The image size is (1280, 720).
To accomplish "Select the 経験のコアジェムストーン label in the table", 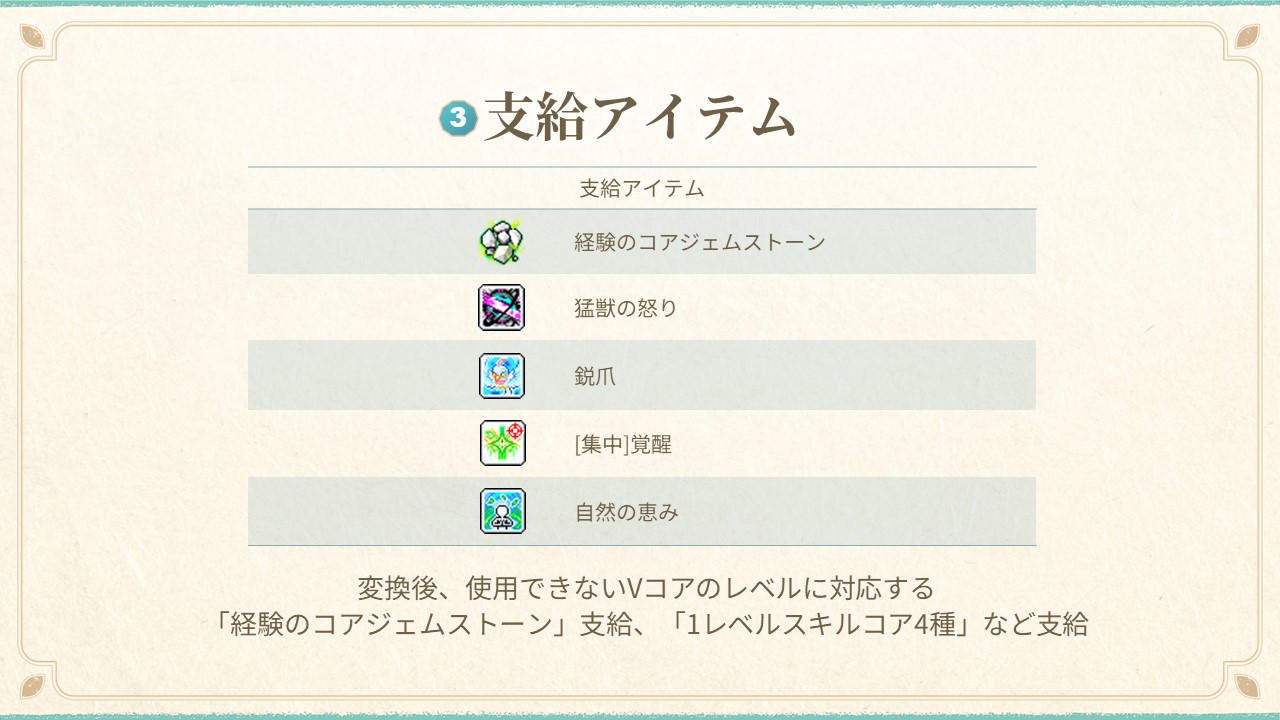I will (700, 242).
